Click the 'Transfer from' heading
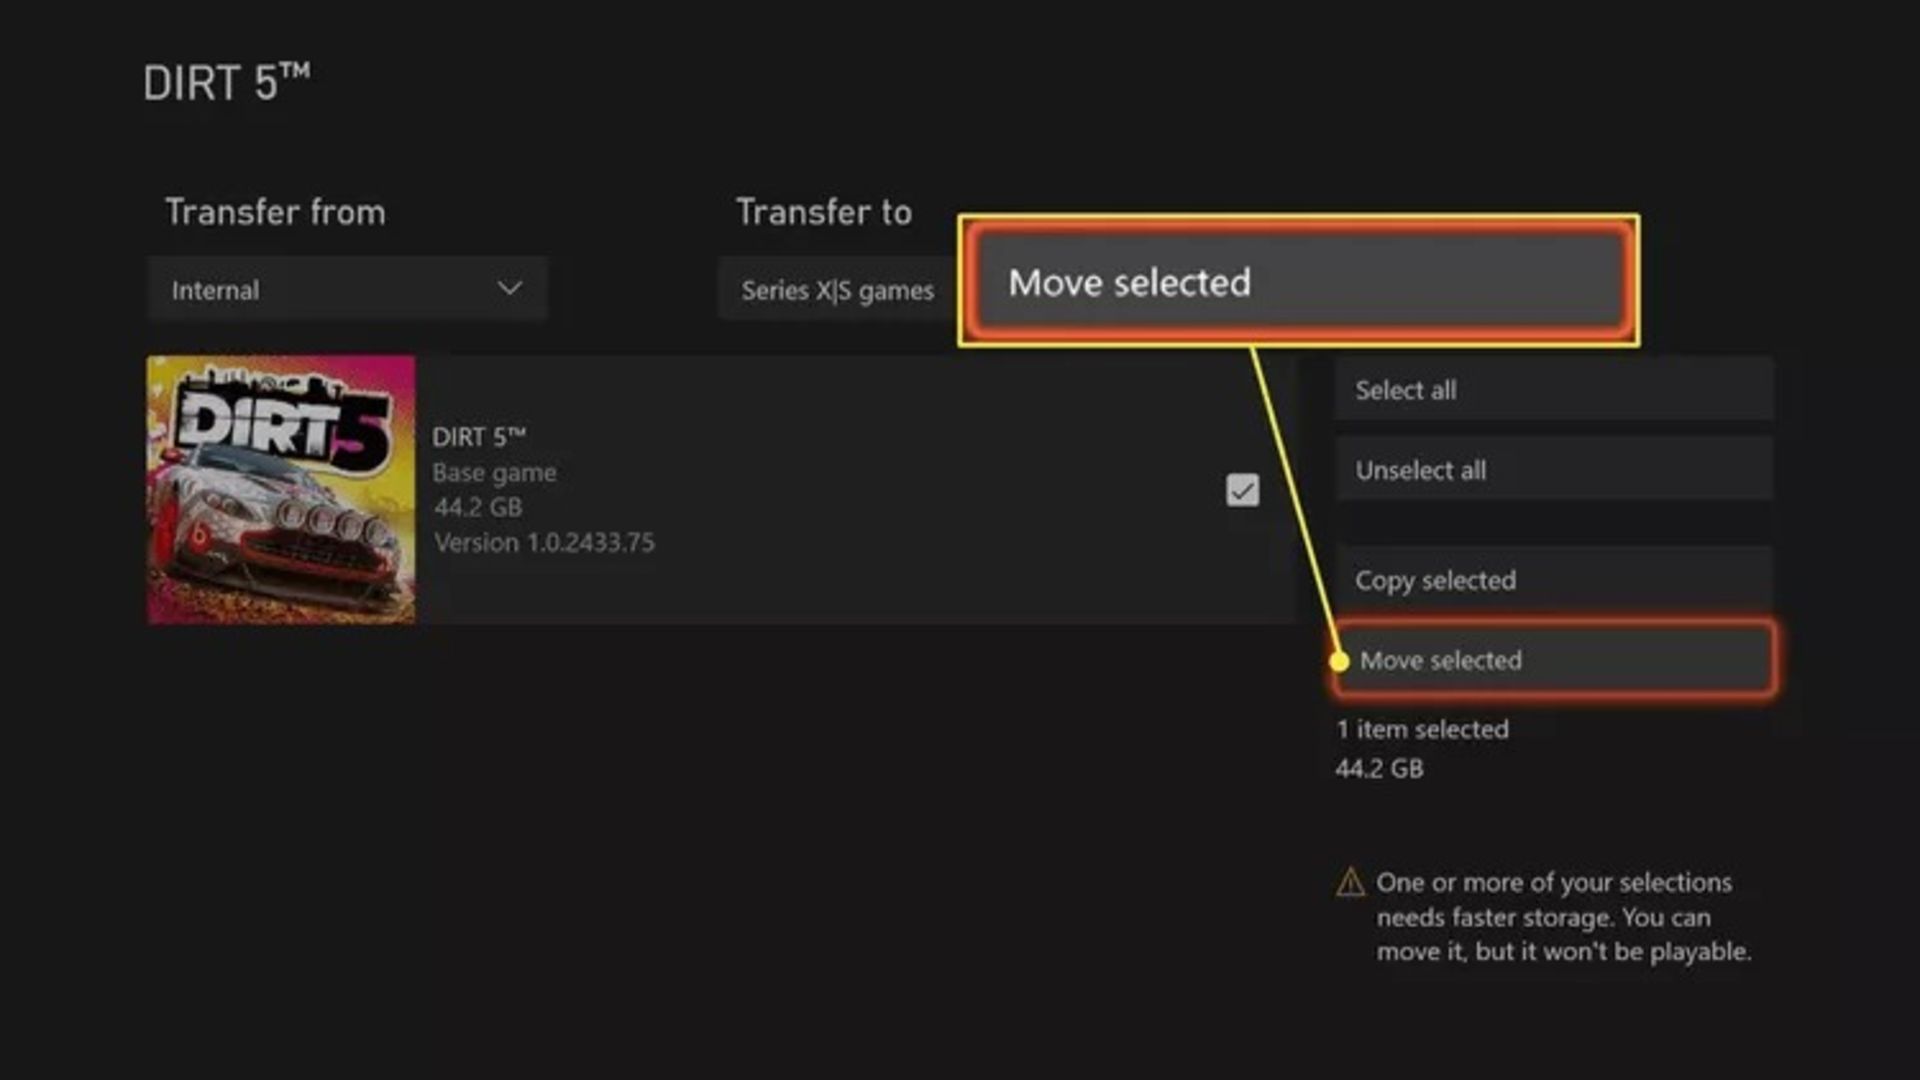1920x1080 pixels. pos(275,212)
